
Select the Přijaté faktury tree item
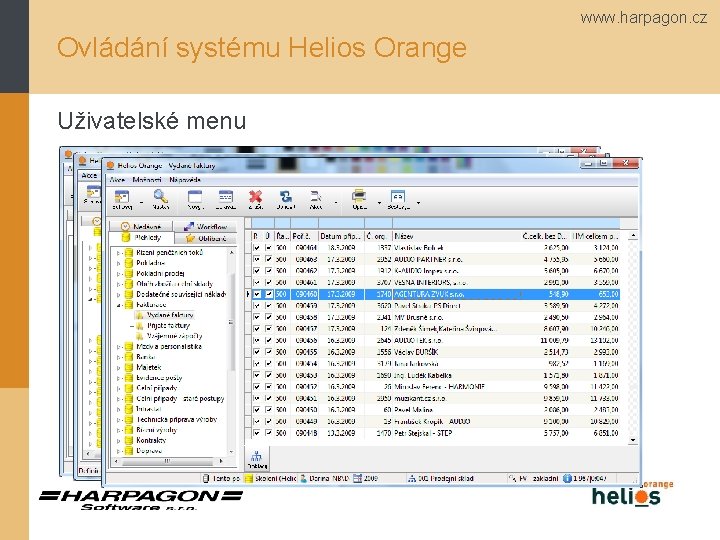tap(169, 326)
